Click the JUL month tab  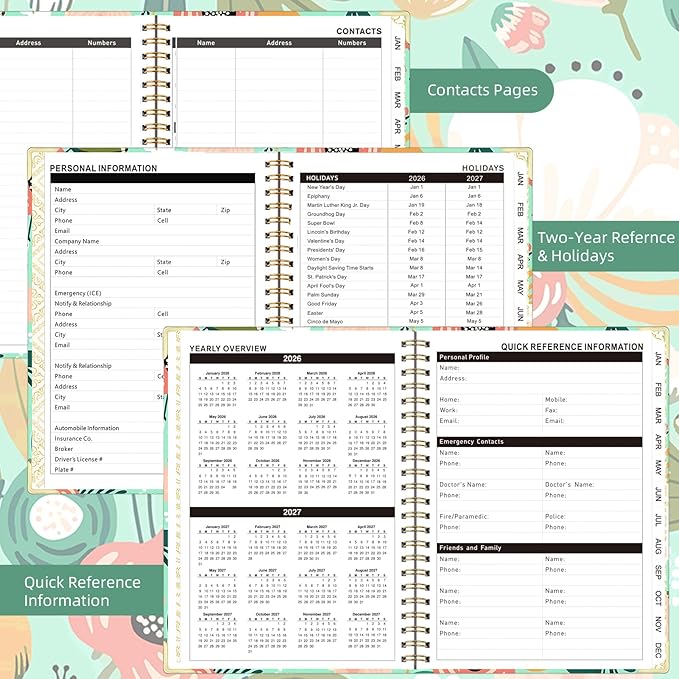pos(658,520)
